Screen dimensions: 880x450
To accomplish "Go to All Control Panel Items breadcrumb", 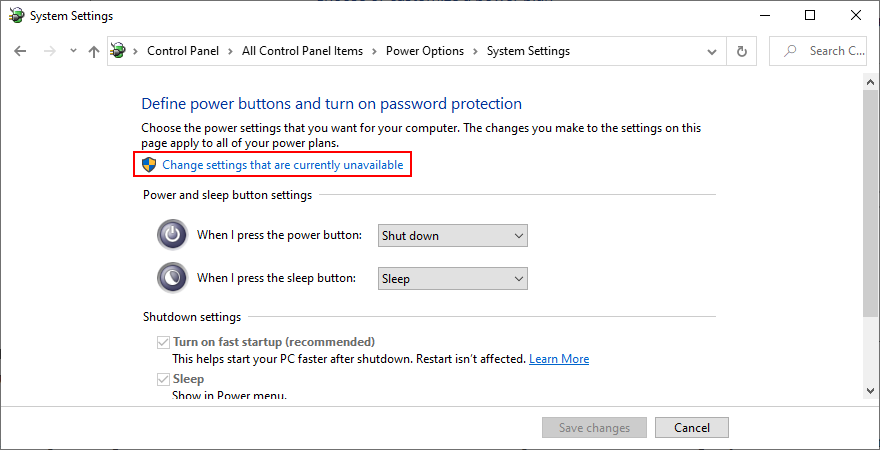I will pos(302,51).
